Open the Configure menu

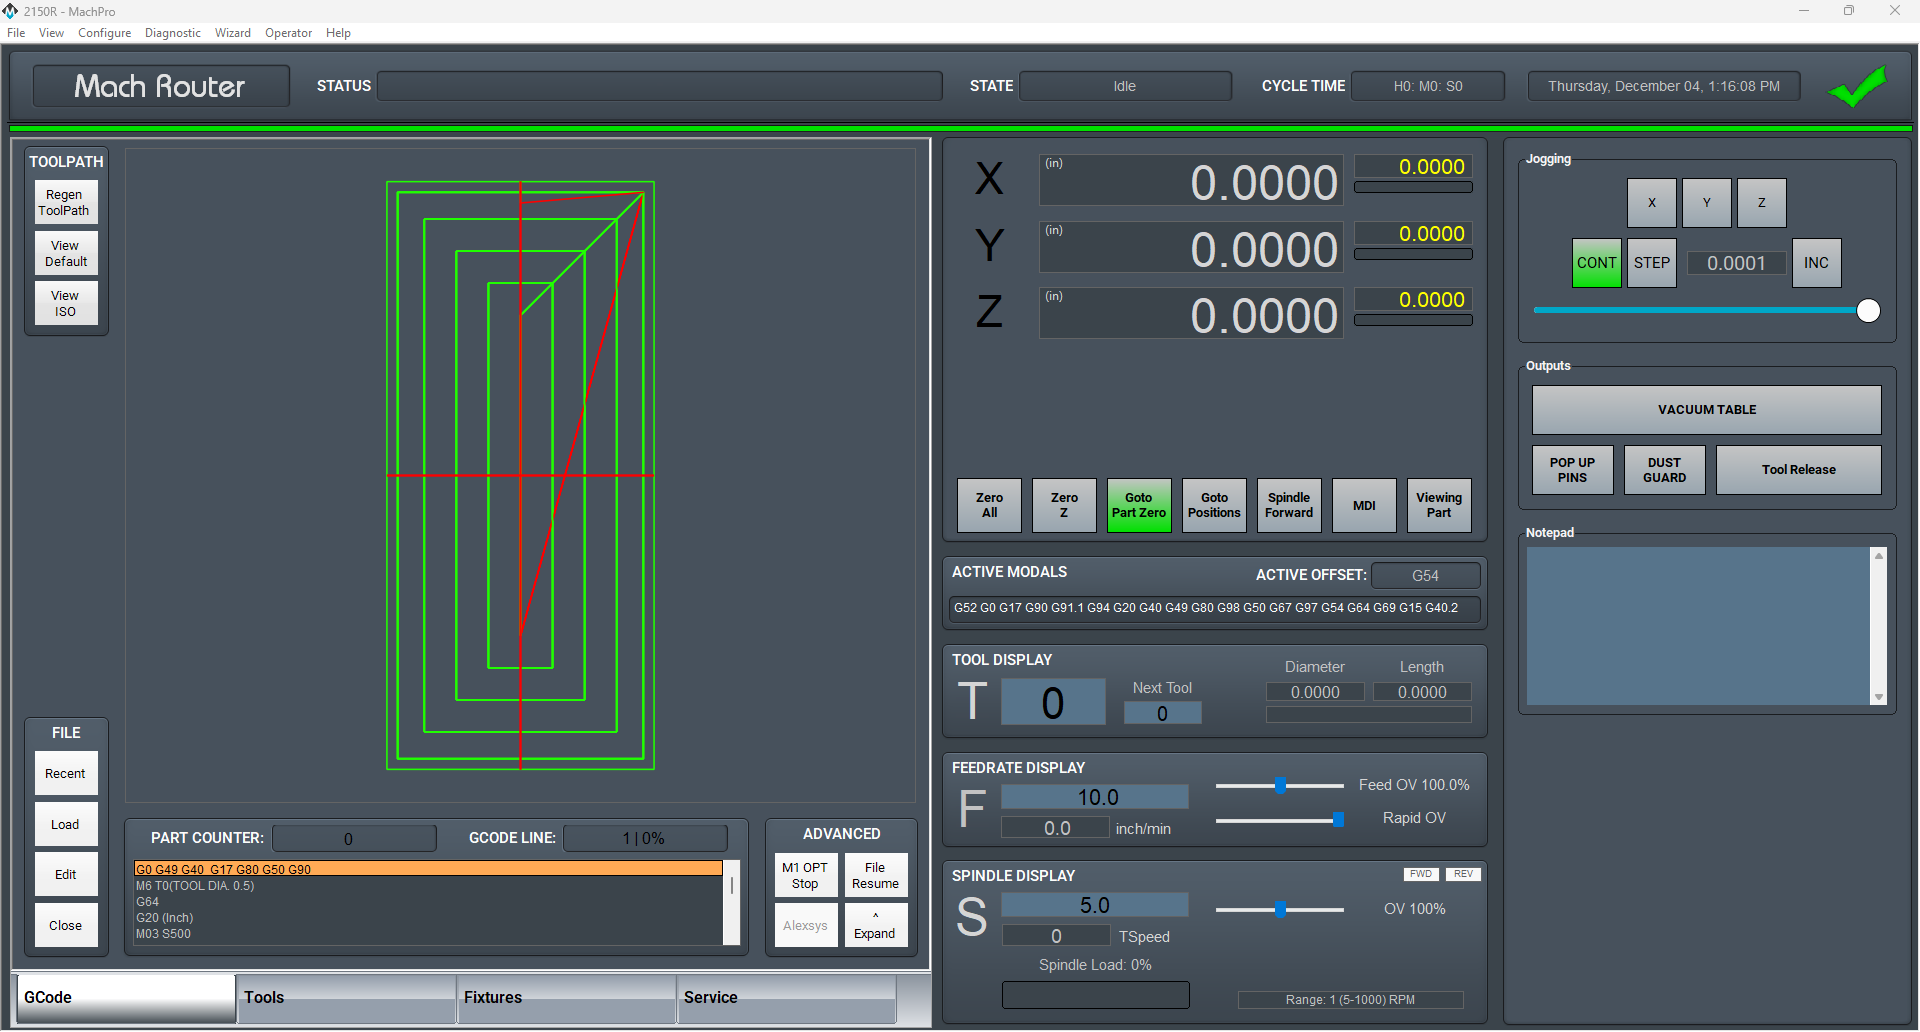click(104, 32)
